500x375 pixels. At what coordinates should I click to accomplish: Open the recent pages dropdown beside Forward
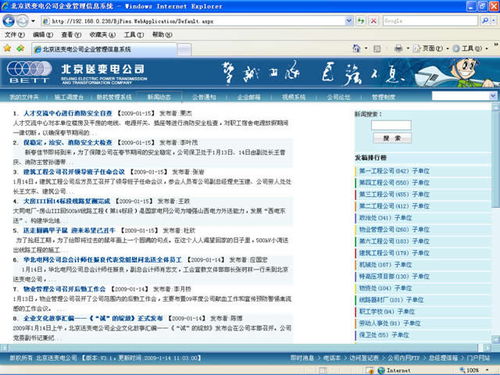[x=33, y=21]
